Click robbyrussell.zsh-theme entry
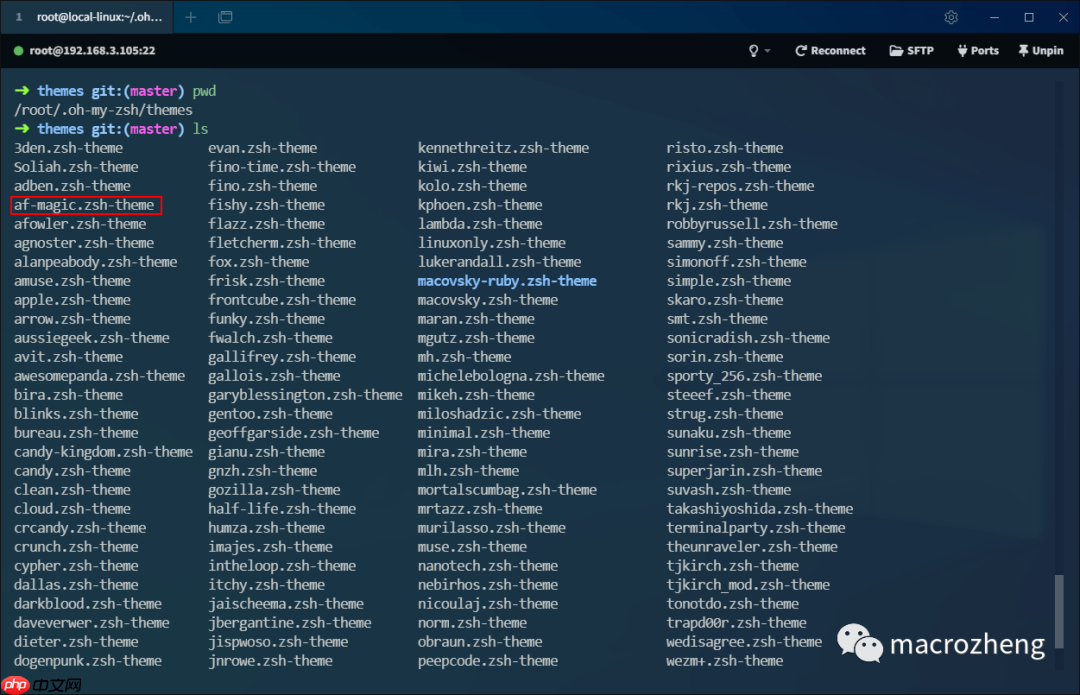This screenshot has width=1080, height=695. pyautogui.click(x=752, y=224)
